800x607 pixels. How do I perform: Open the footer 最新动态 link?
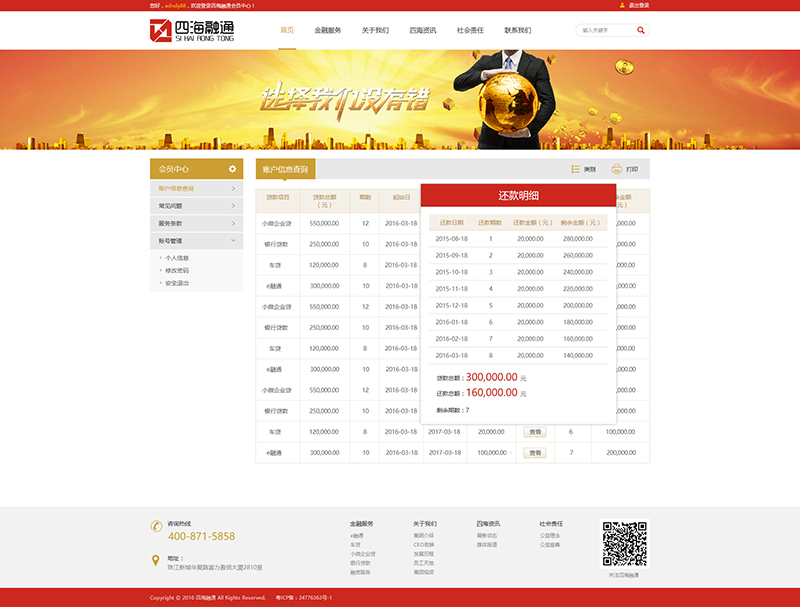coord(487,536)
